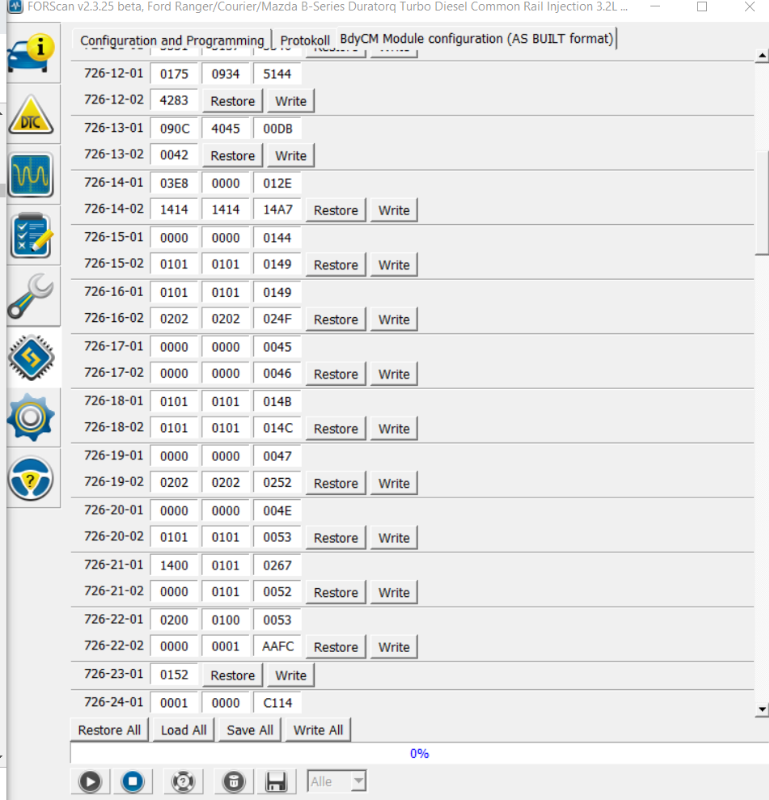Click Restore for block 726-18-02

[x=336, y=429]
